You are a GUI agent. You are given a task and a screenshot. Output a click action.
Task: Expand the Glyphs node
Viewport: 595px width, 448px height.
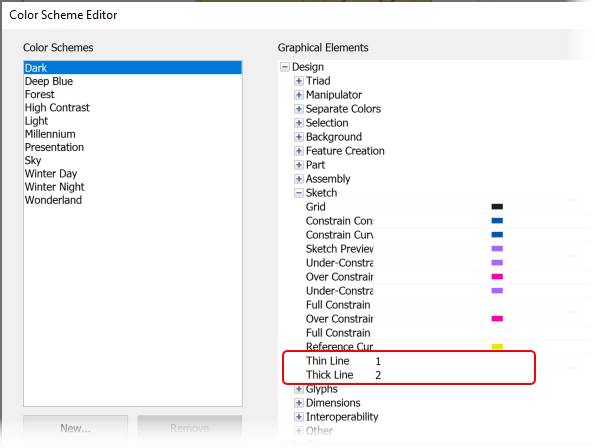coord(299,389)
